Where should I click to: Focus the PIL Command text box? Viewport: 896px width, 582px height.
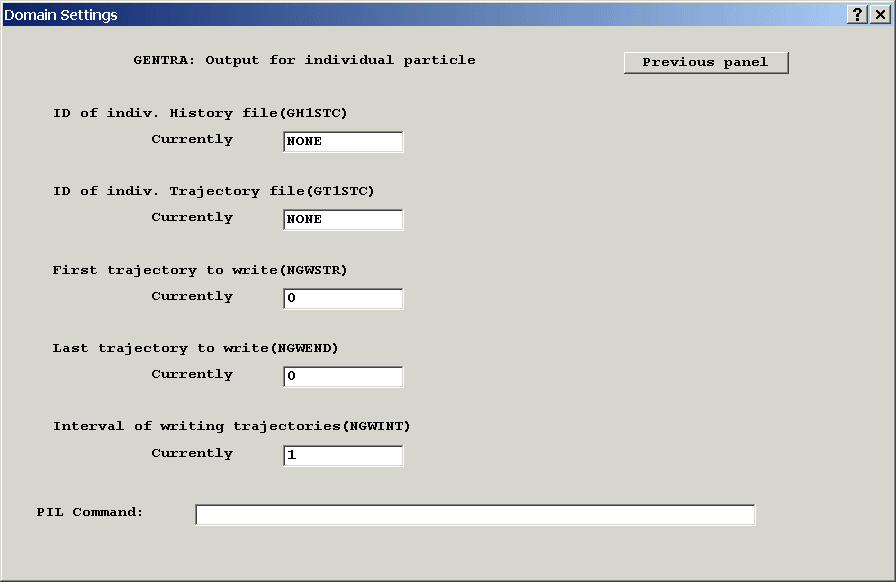475,515
